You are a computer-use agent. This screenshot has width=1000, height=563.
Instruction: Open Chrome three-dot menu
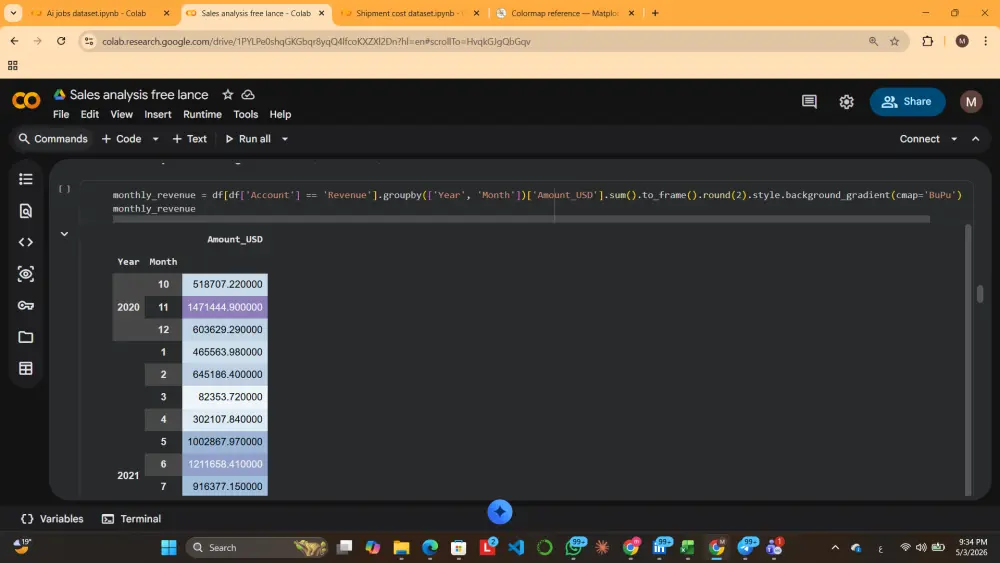(986, 41)
